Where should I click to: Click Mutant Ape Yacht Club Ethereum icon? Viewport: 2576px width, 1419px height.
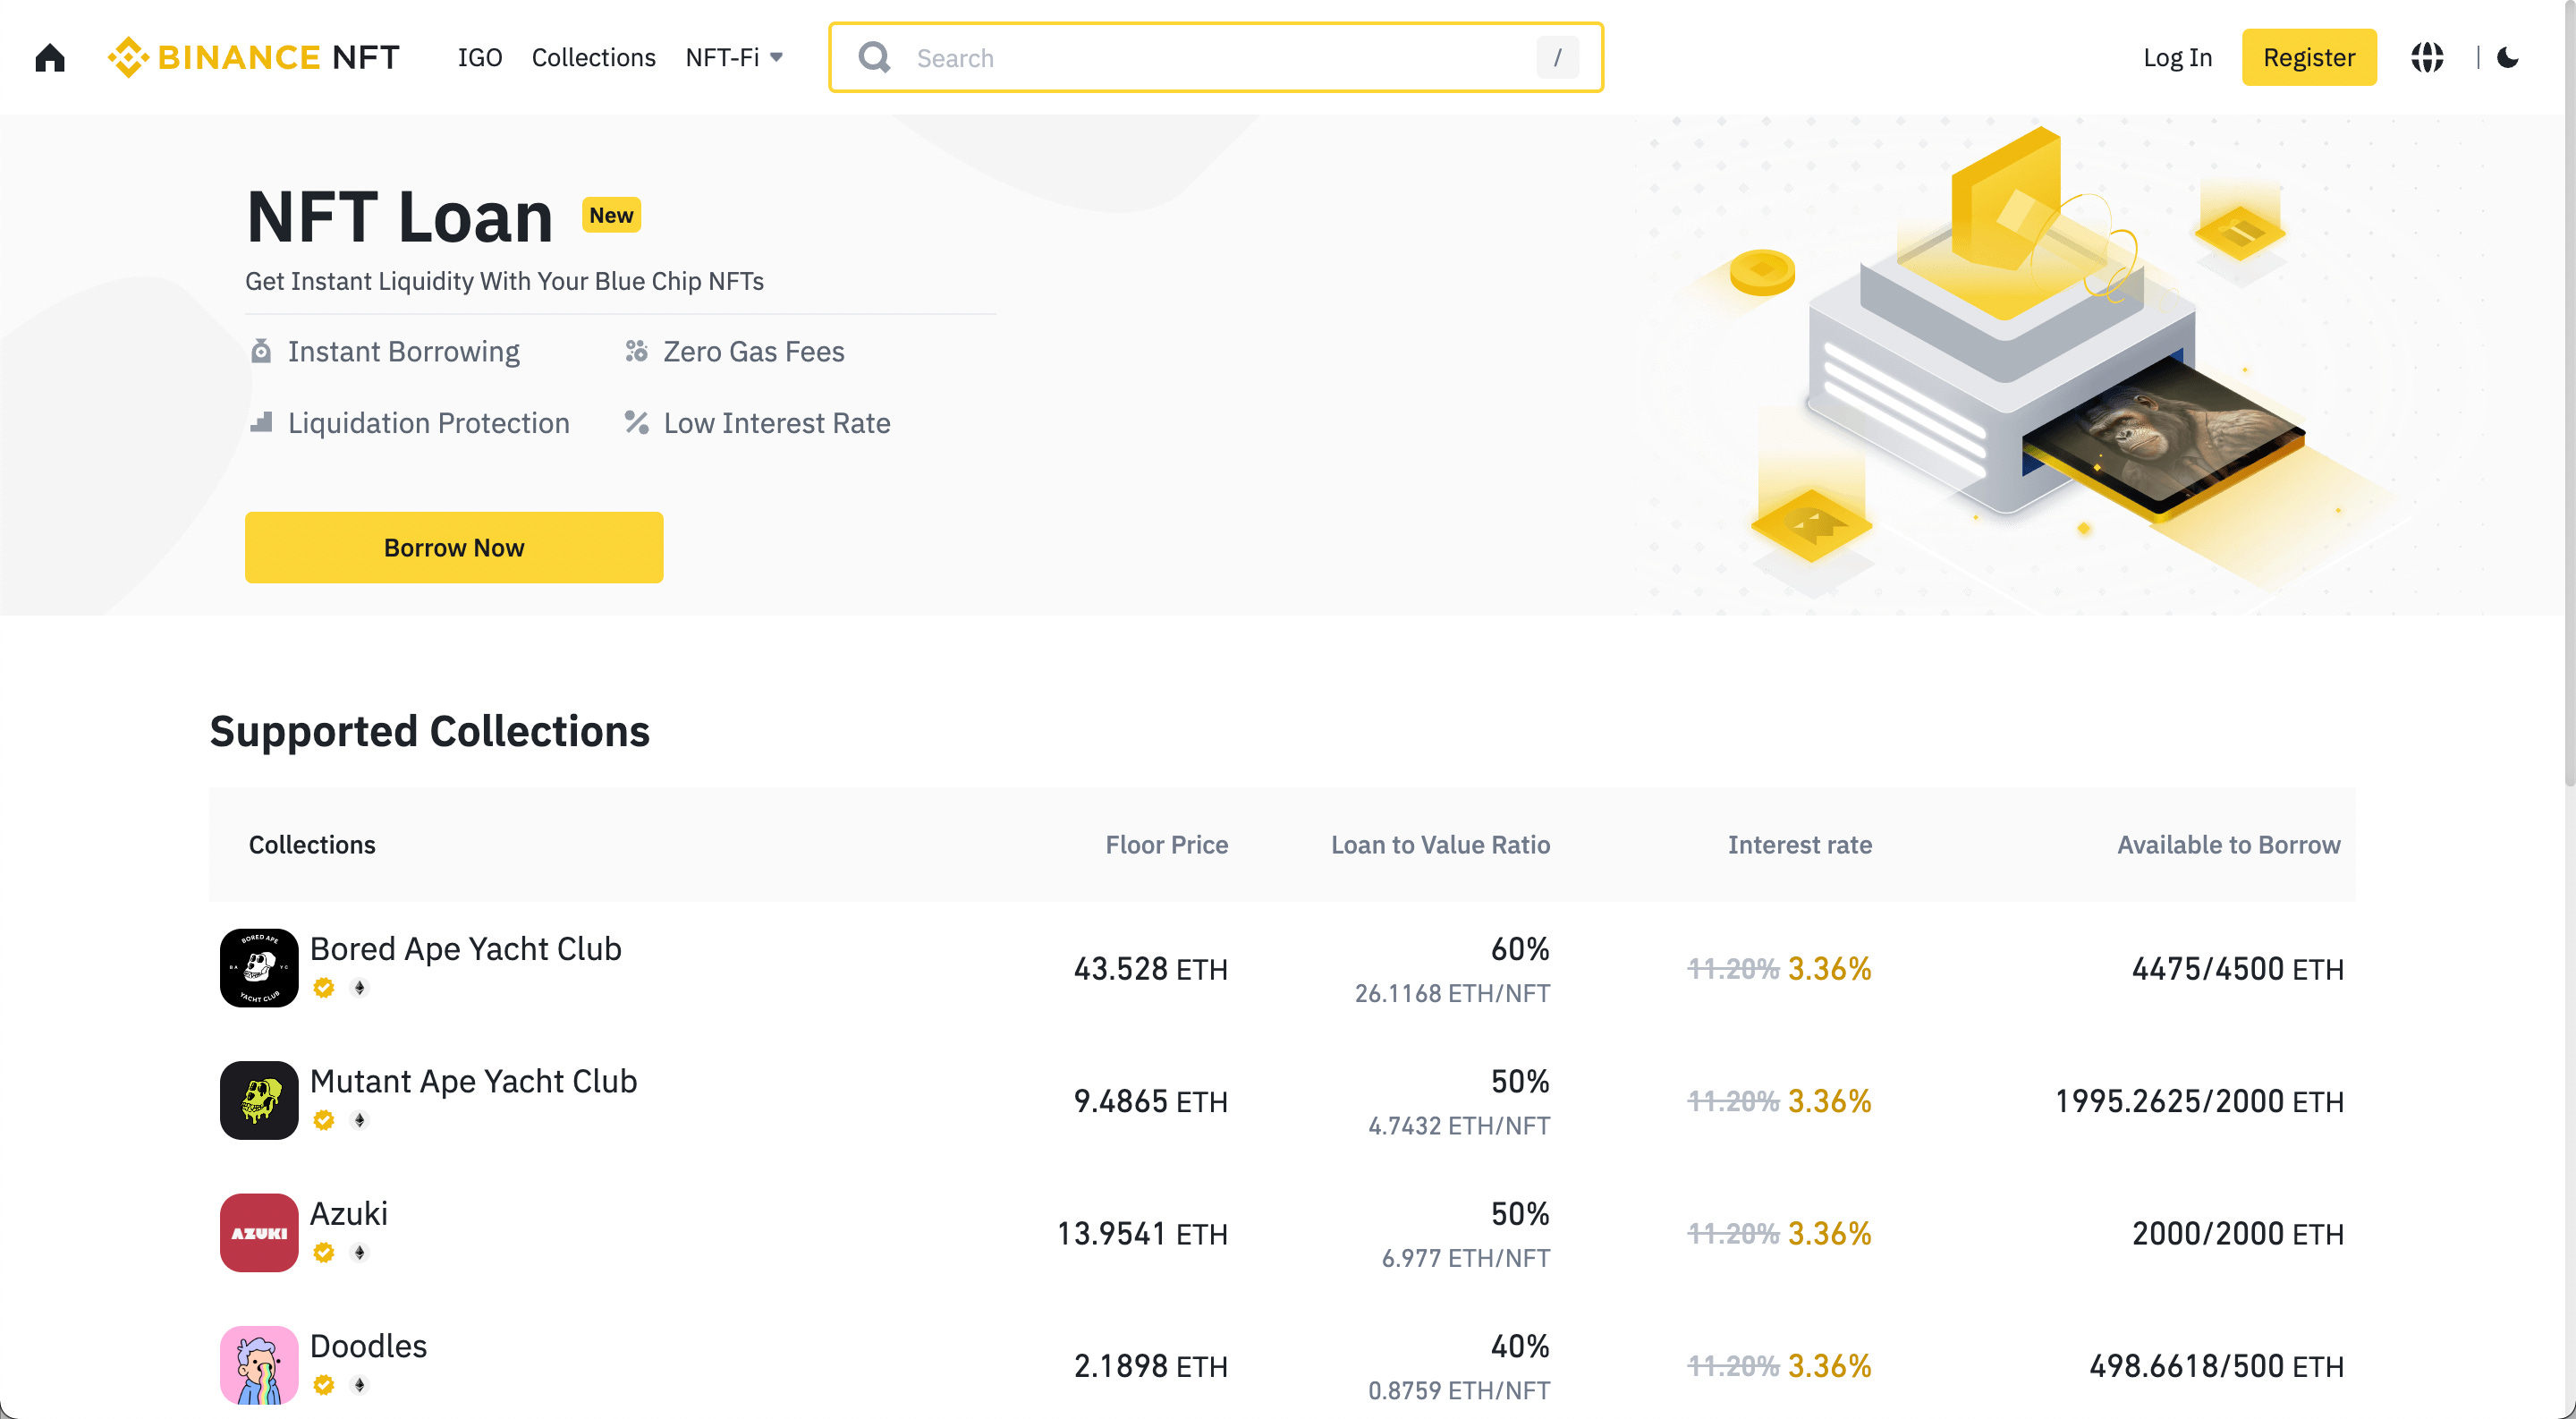(x=359, y=1120)
